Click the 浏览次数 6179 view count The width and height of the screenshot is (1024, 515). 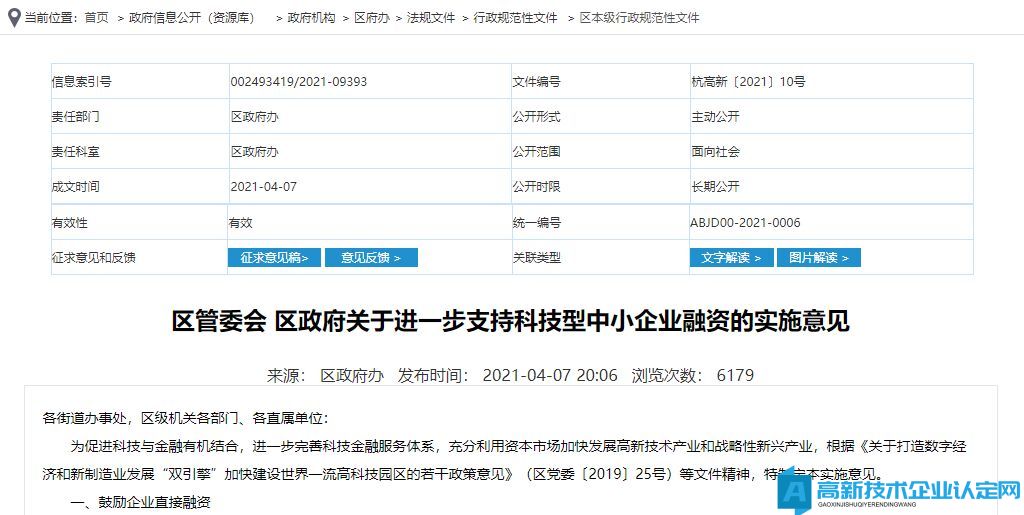pyautogui.click(x=692, y=376)
